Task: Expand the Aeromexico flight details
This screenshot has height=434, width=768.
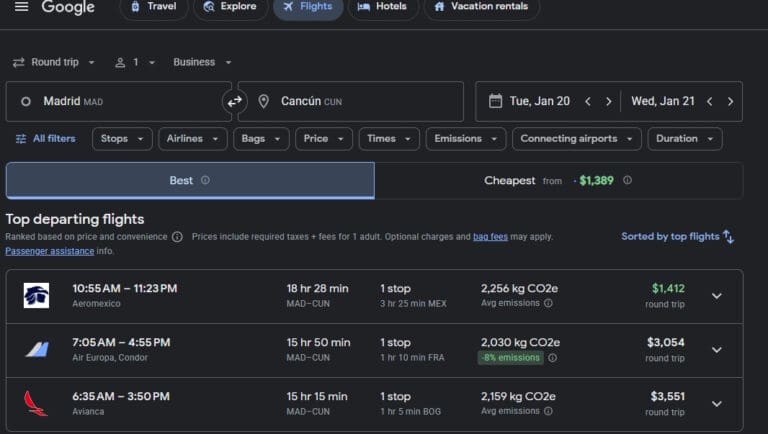Action: [716, 296]
